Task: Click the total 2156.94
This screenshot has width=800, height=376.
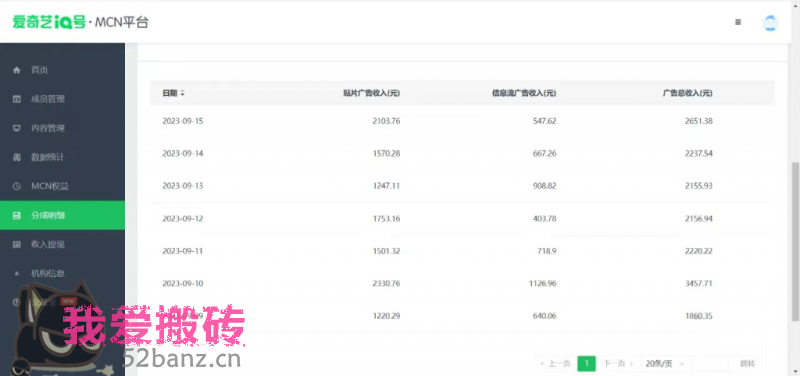Action: pos(699,218)
